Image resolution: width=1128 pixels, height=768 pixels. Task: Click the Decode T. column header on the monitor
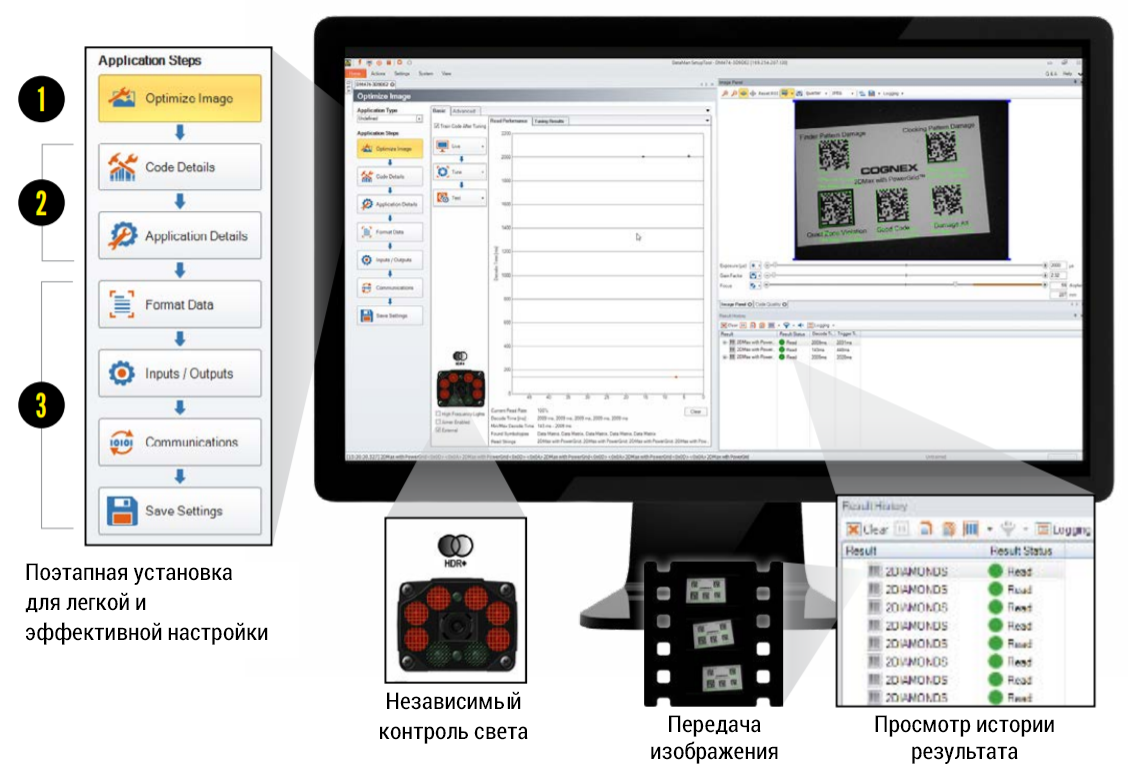coord(821,334)
